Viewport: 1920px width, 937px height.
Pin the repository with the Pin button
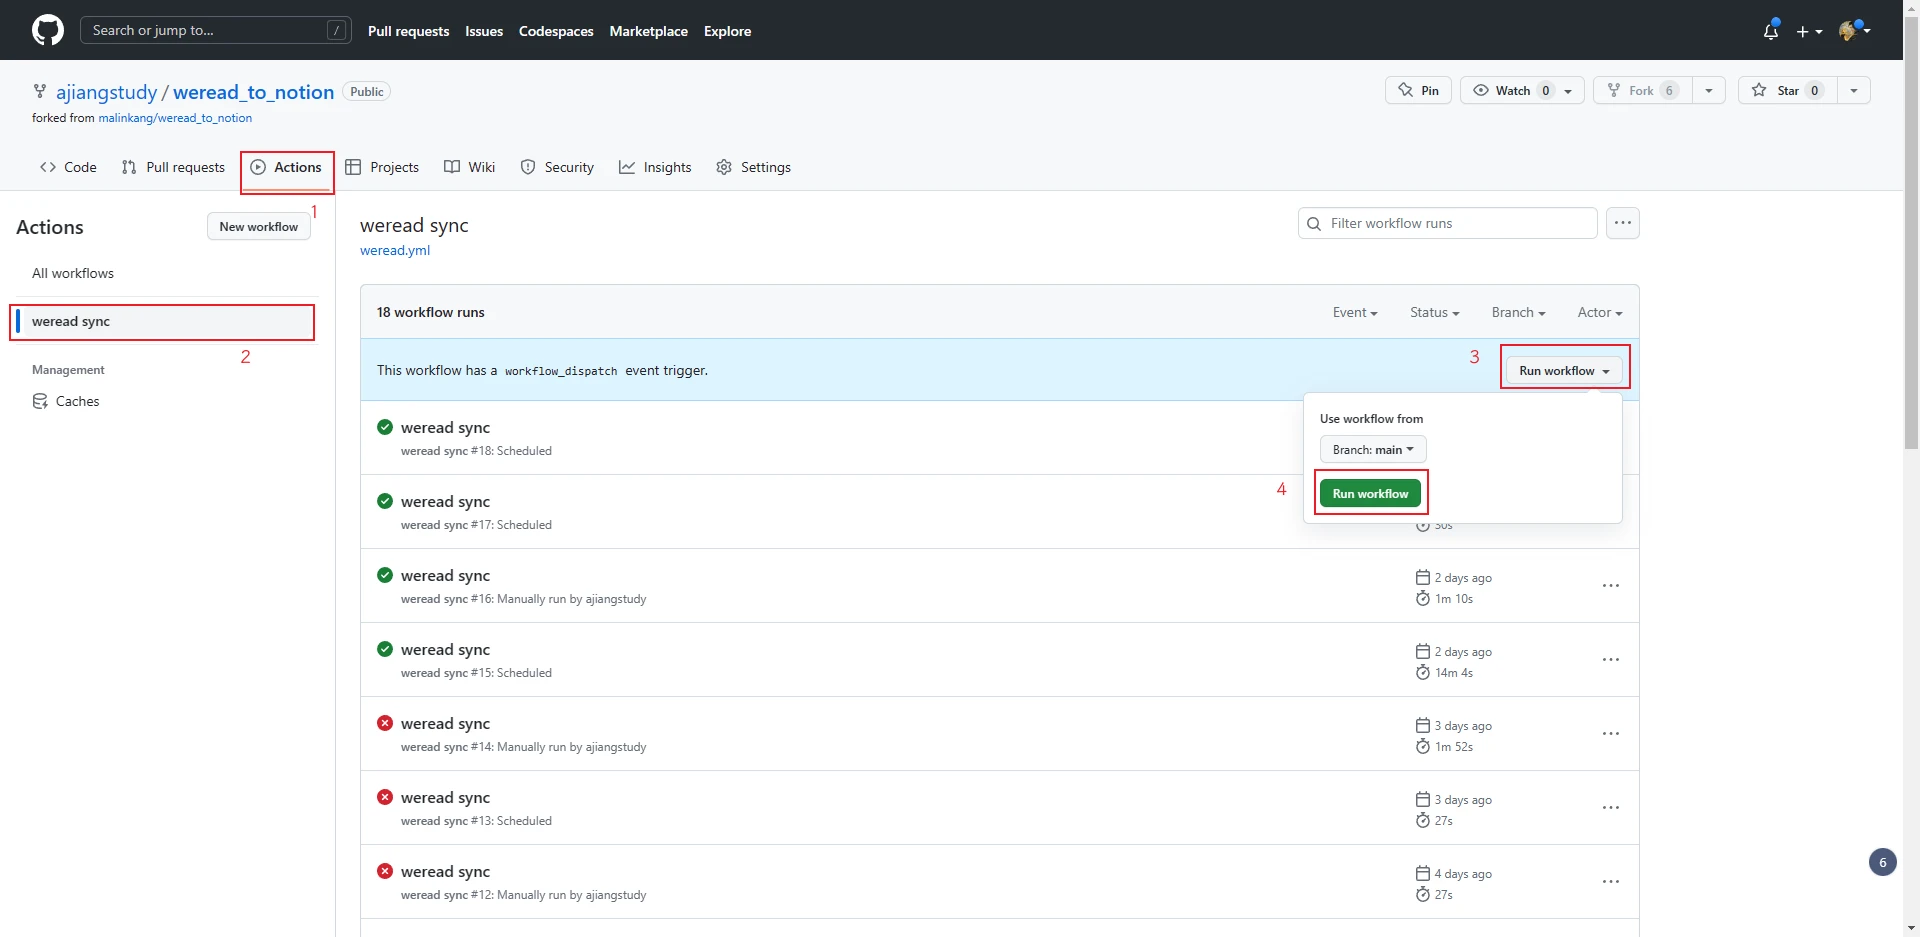pyautogui.click(x=1418, y=90)
